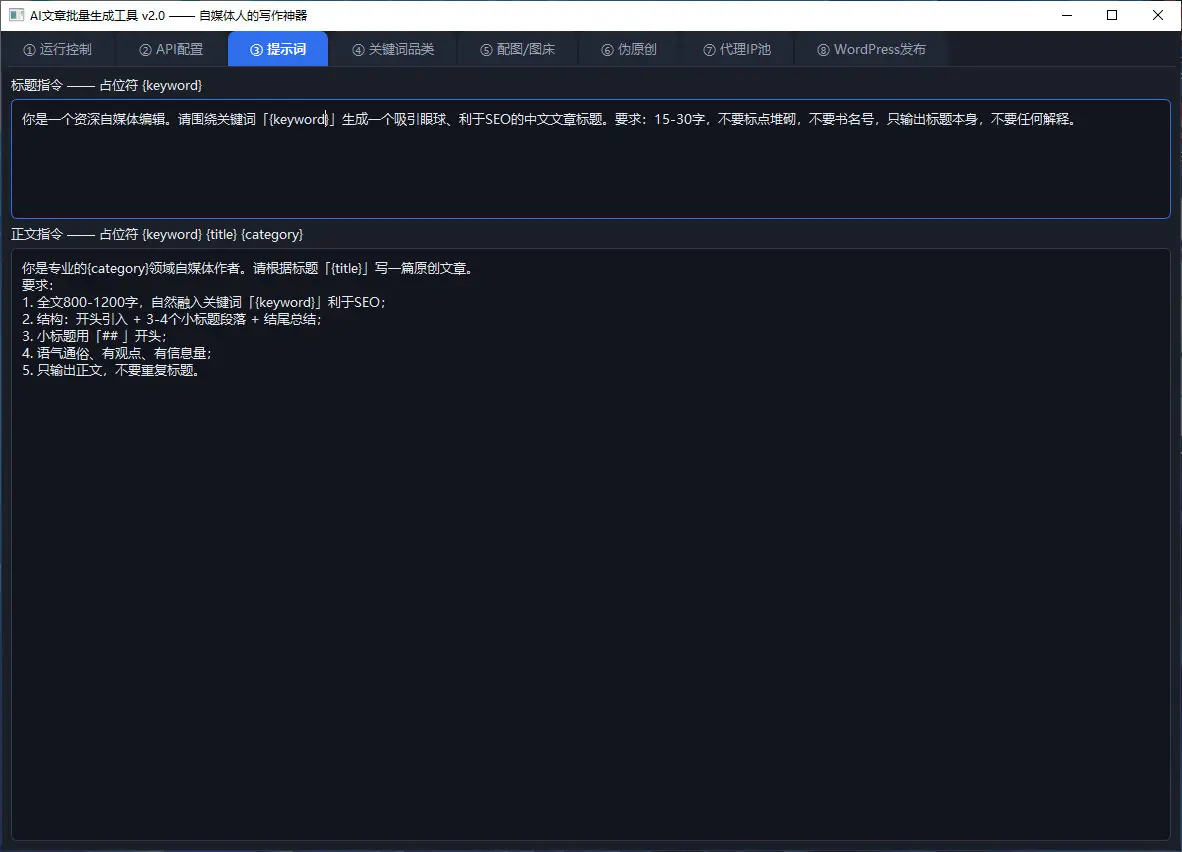Image resolution: width=1182 pixels, height=852 pixels.
Task: Maximize the application window
Action: pos(1112,15)
